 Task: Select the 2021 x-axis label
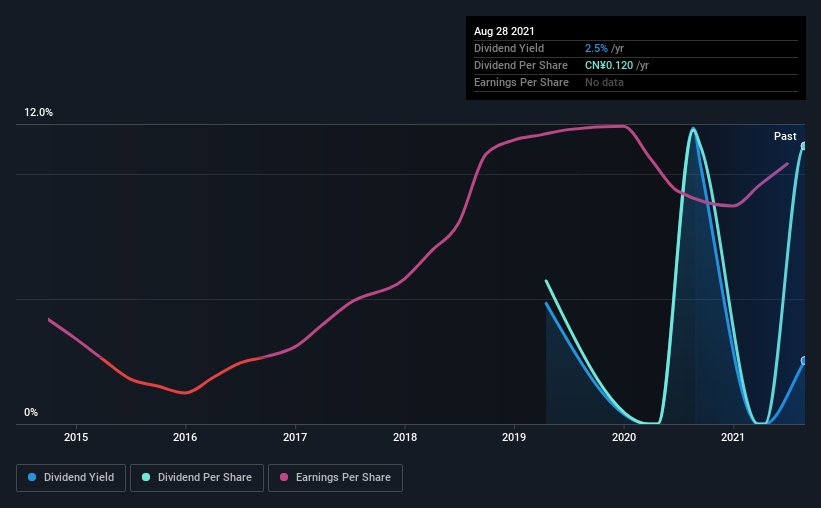(x=733, y=437)
